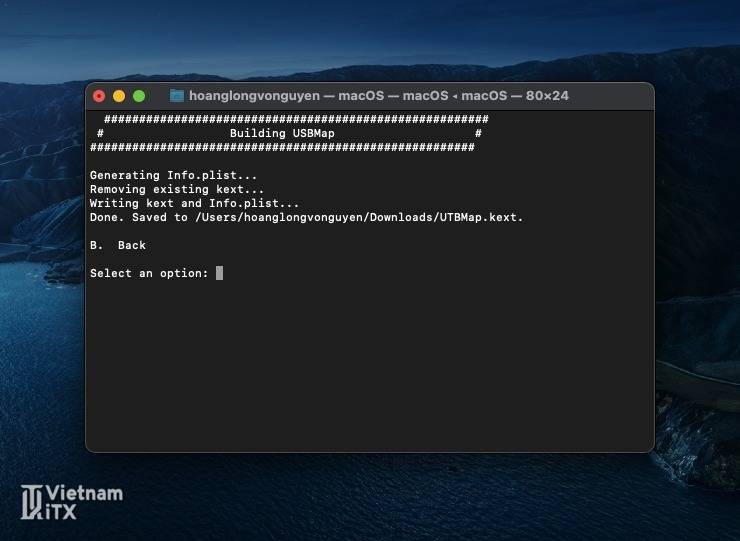
Task: Click the 'Writing kext and Info.plist...' line
Action: [194, 203]
